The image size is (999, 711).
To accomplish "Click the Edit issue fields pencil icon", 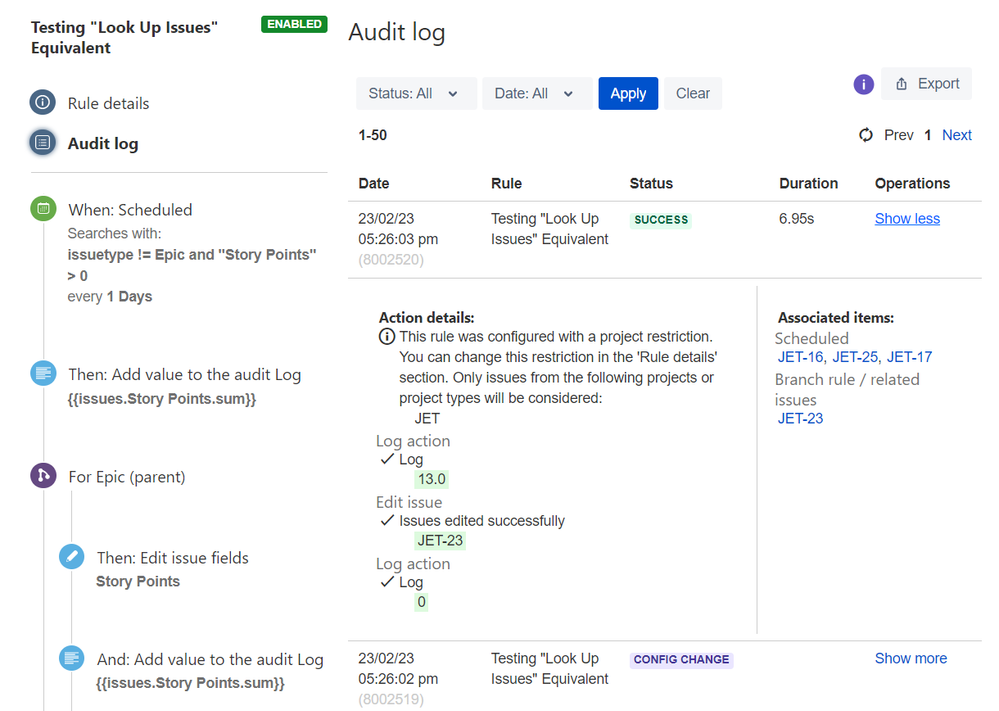I will (x=71, y=556).
